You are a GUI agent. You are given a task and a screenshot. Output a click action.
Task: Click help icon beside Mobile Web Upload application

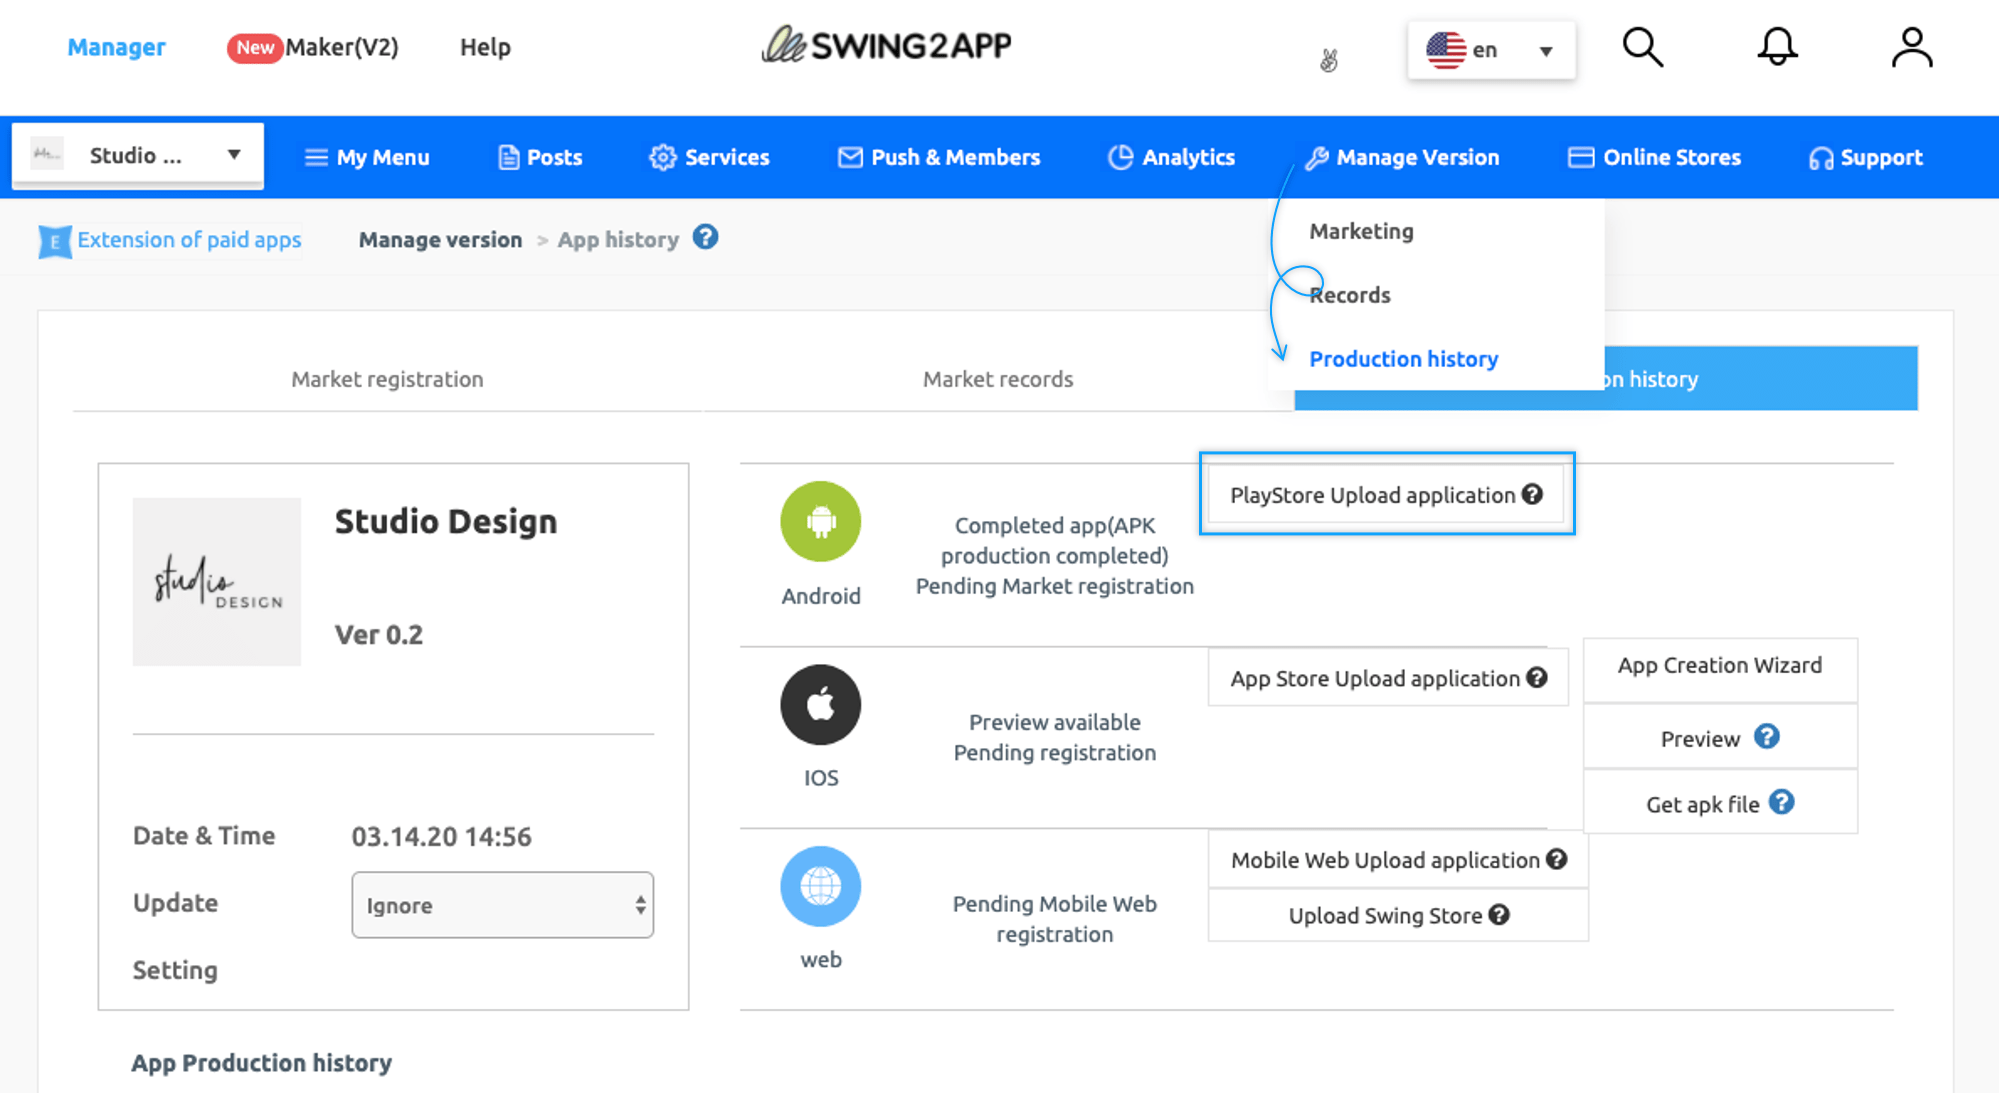[1556, 859]
